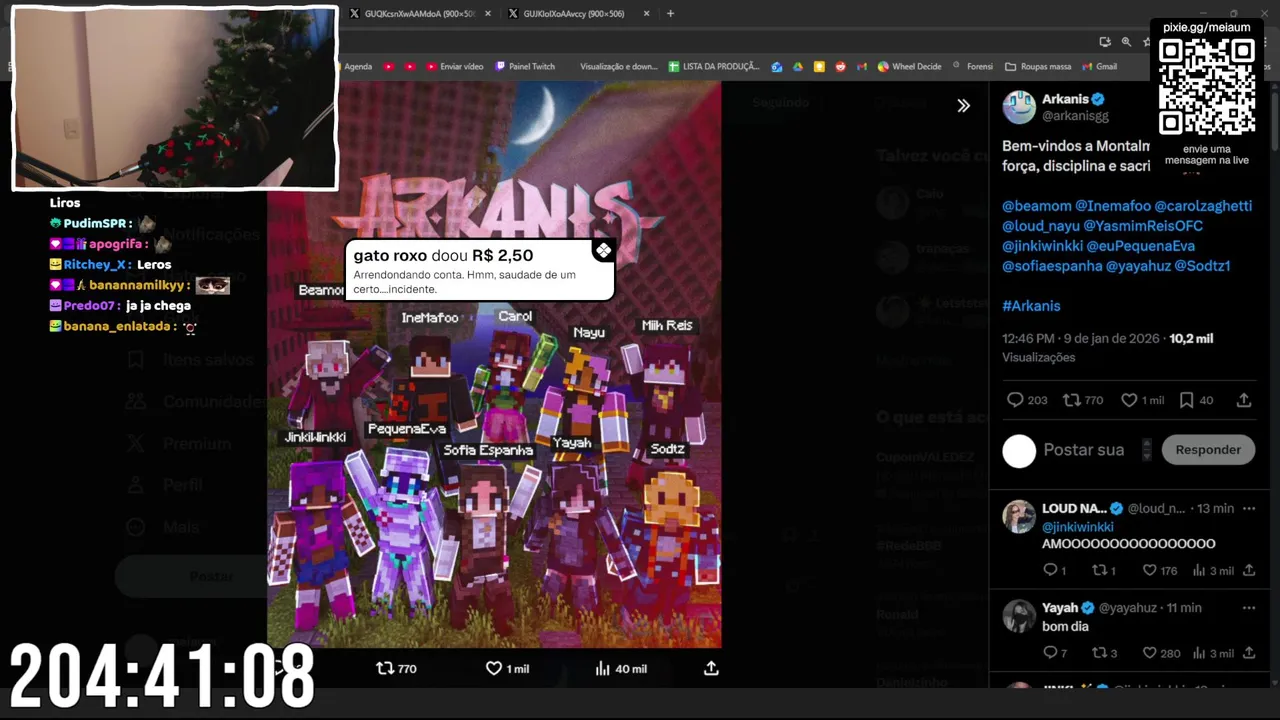Image resolution: width=1280 pixels, height=720 pixels.
Task: Select '10,2 mil' views text
Action: [1191, 339]
